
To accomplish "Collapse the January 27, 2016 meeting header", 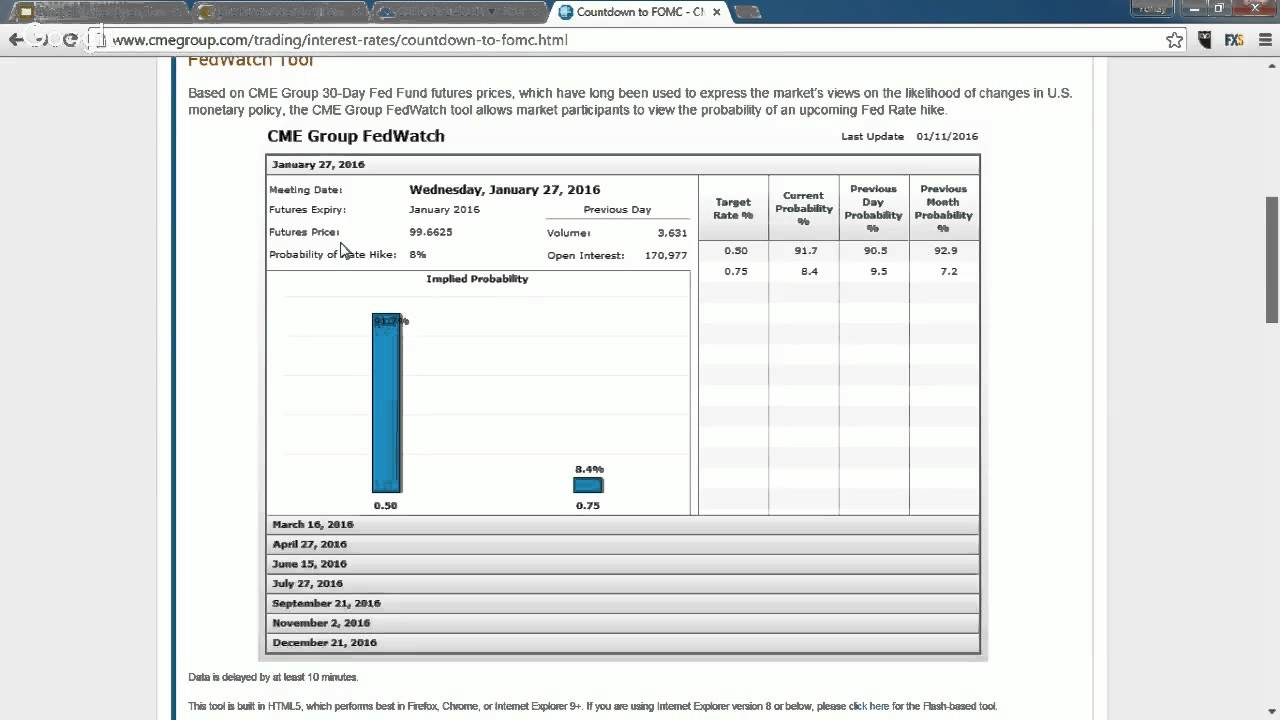I will click(622, 164).
